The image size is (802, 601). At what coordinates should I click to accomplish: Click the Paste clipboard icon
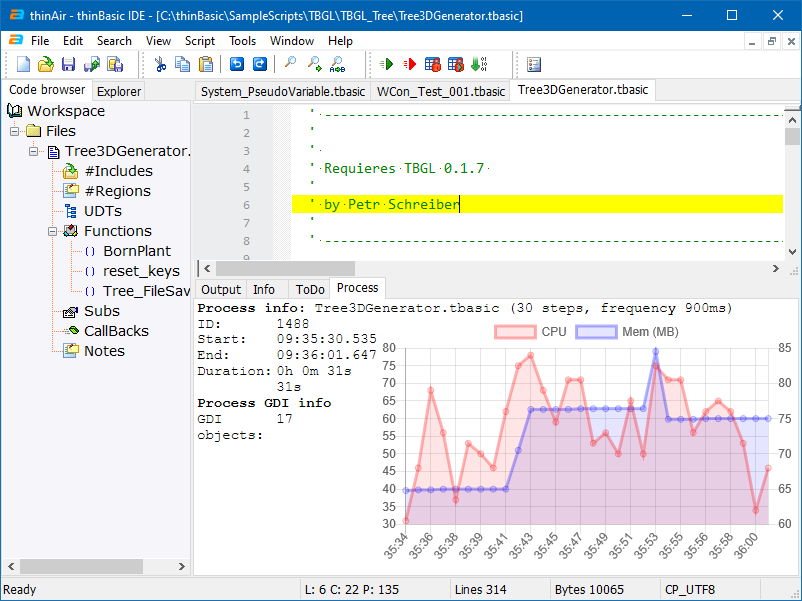pyautogui.click(x=206, y=65)
